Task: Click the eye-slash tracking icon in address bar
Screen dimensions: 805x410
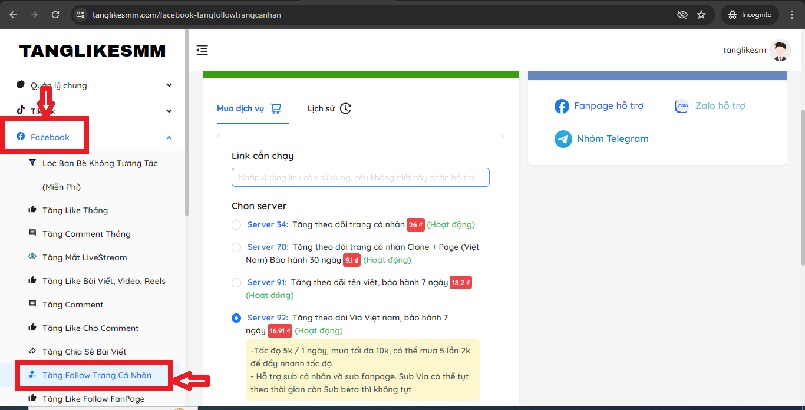Action: pyautogui.click(x=682, y=15)
